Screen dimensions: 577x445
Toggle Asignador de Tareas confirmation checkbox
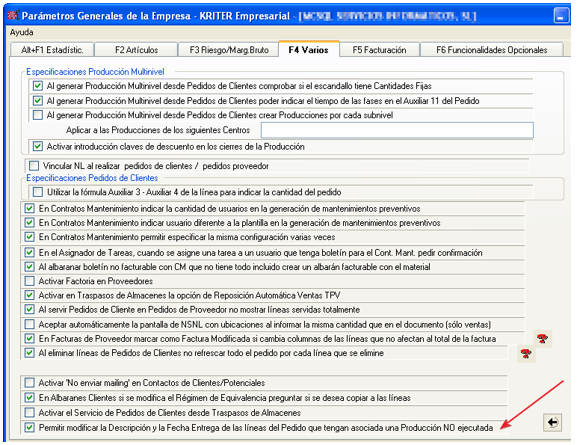point(29,253)
